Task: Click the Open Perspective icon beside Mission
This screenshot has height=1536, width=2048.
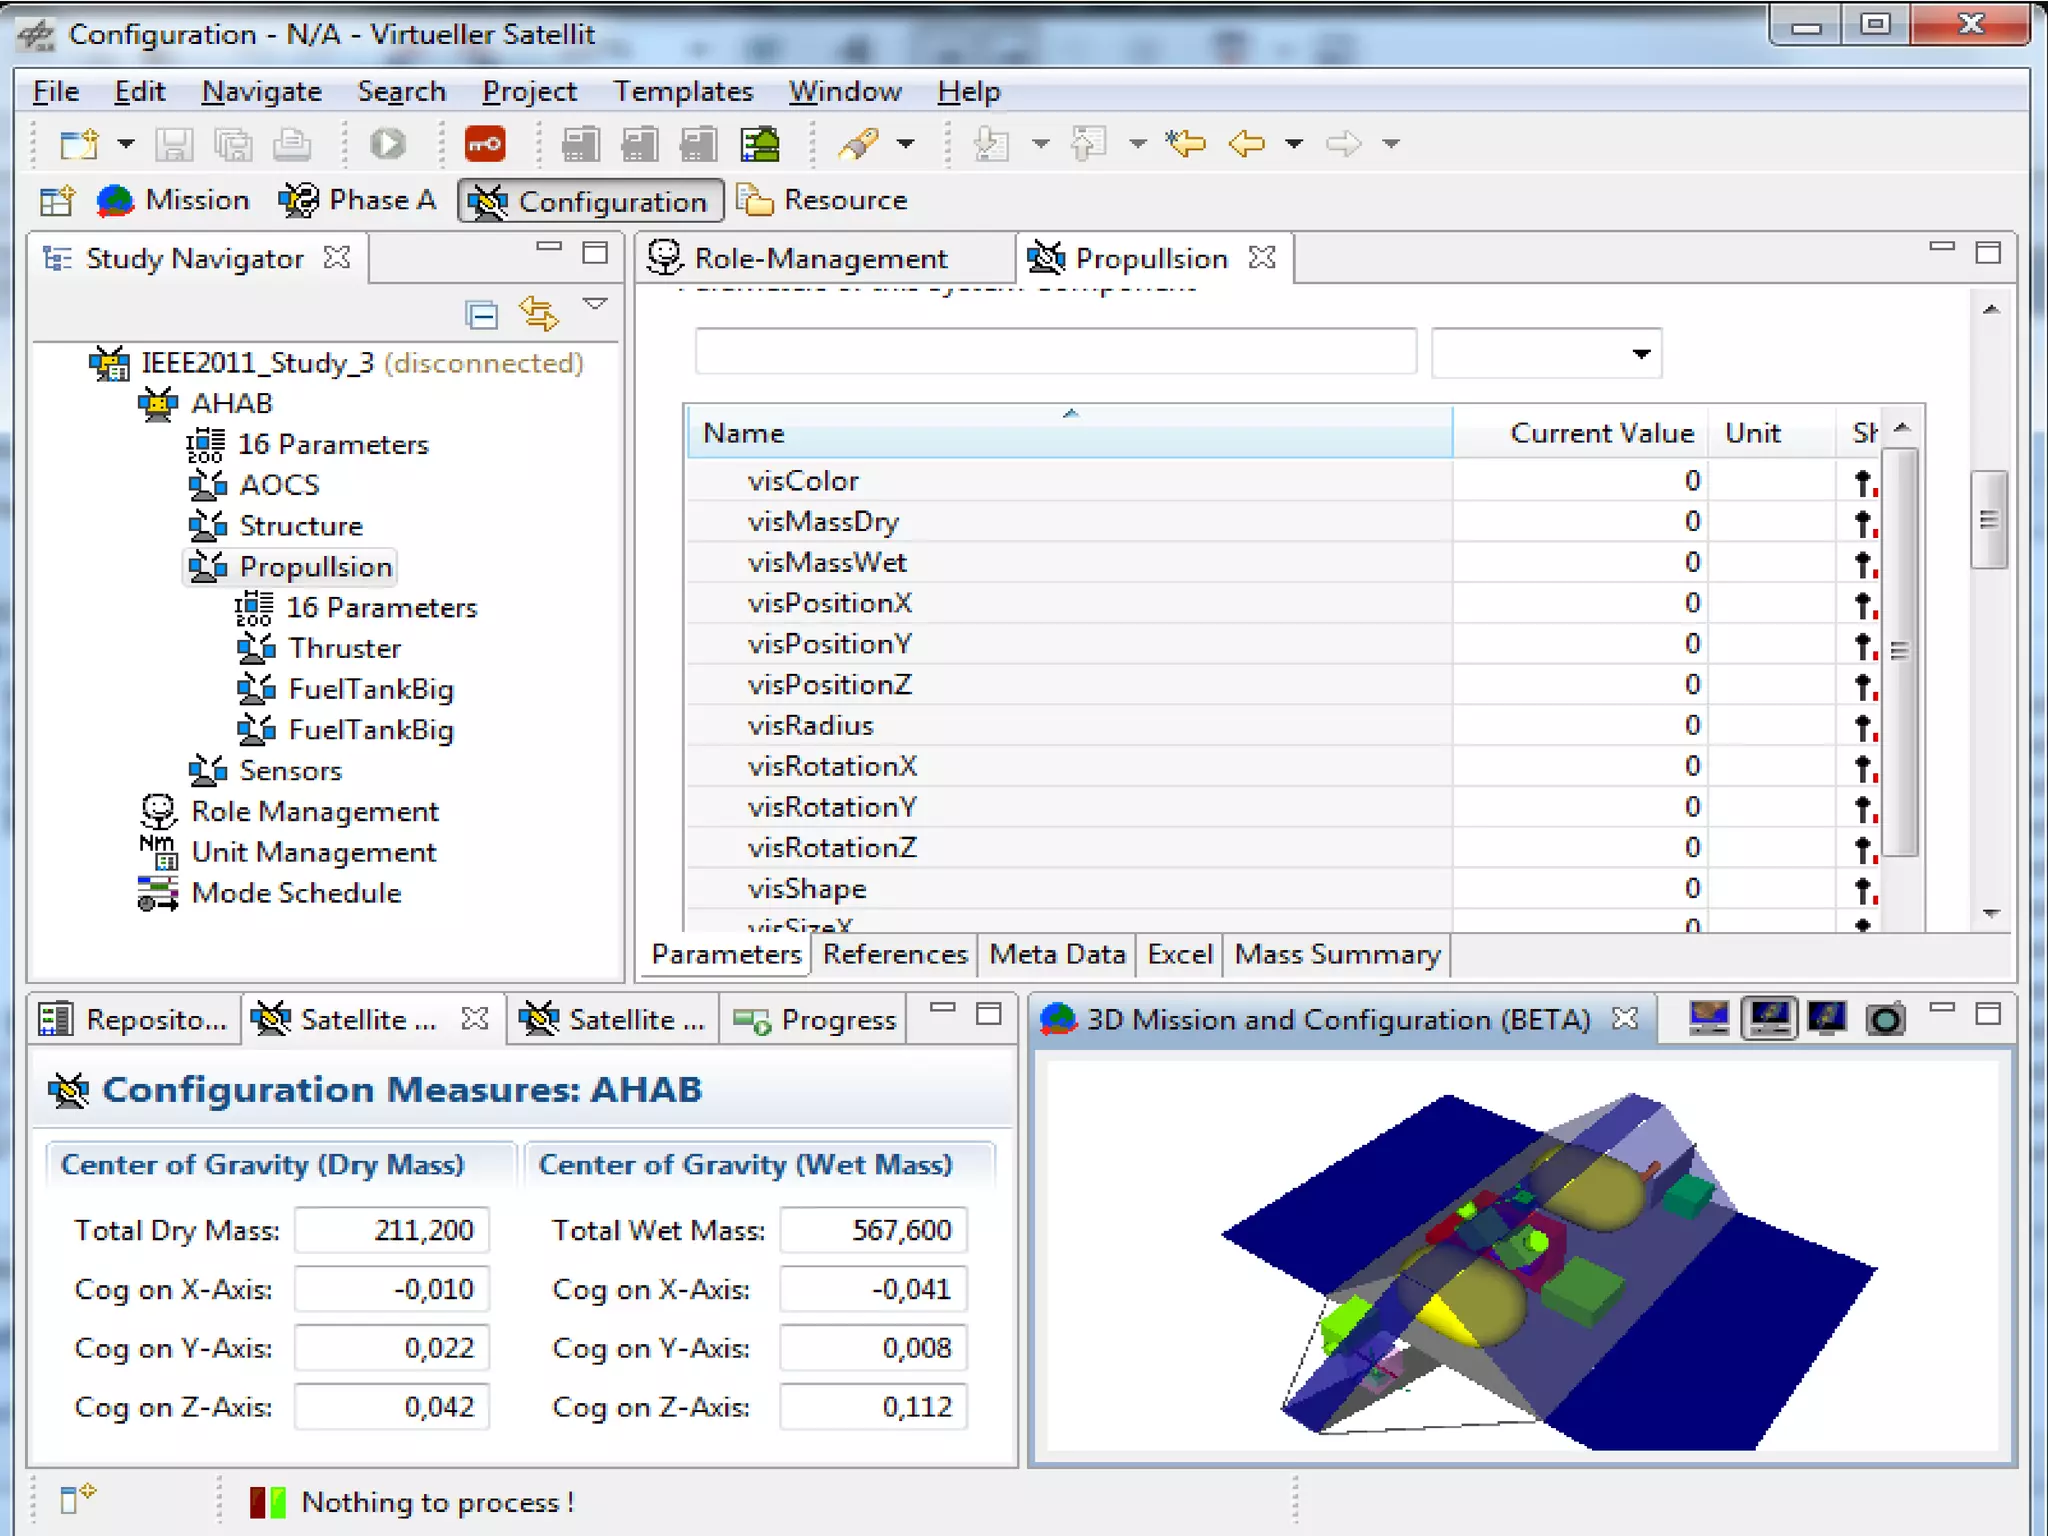Action: [x=57, y=201]
